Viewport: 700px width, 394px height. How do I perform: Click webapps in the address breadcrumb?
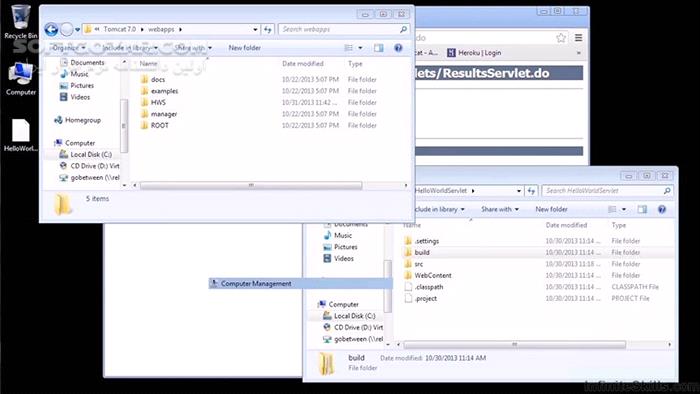pyautogui.click(x=161, y=29)
